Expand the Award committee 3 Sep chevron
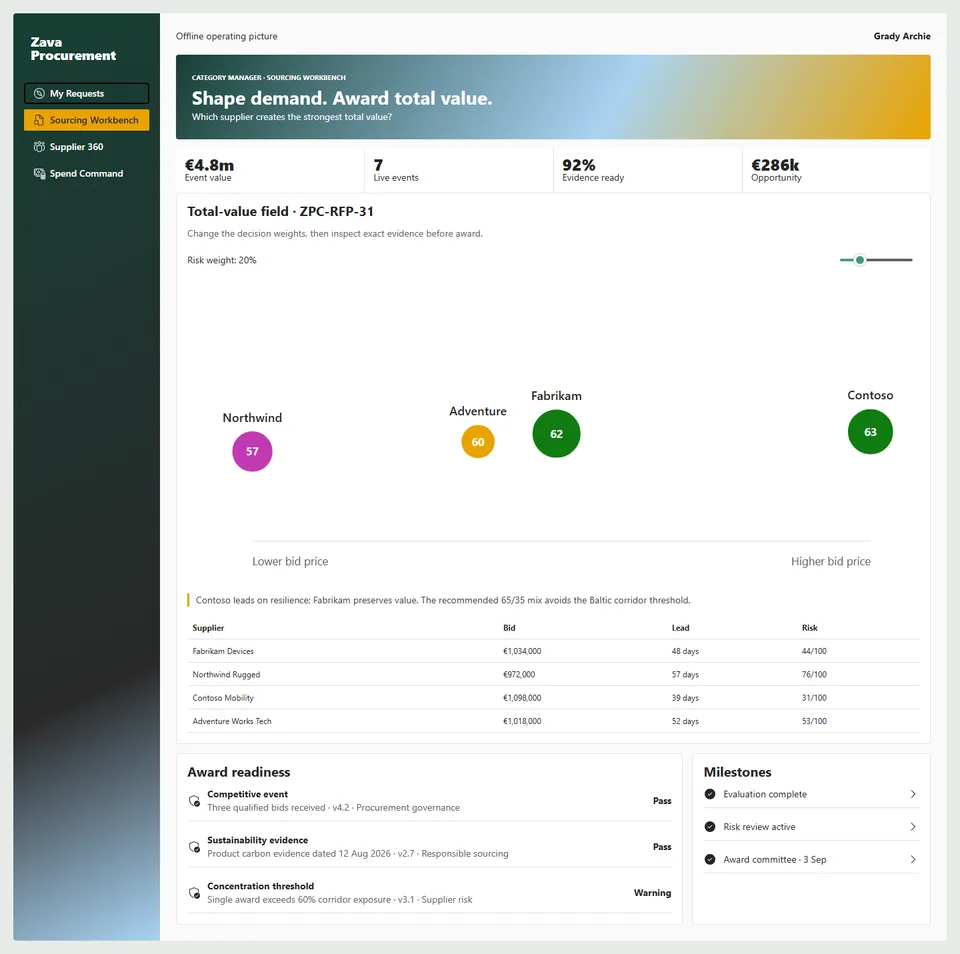 [x=913, y=860]
